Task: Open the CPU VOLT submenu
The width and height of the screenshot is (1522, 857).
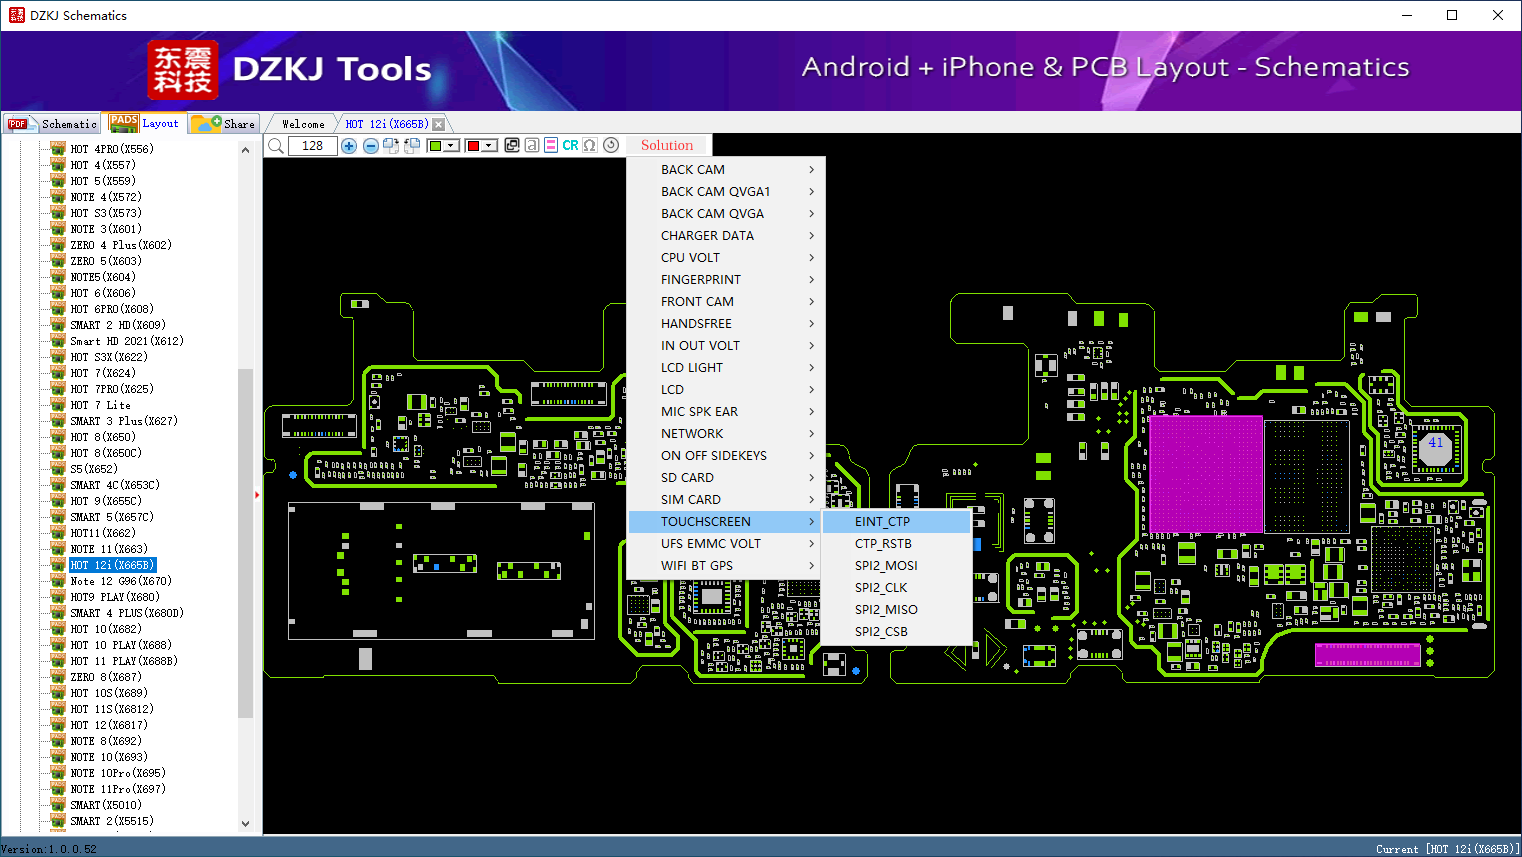Action: coord(725,258)
